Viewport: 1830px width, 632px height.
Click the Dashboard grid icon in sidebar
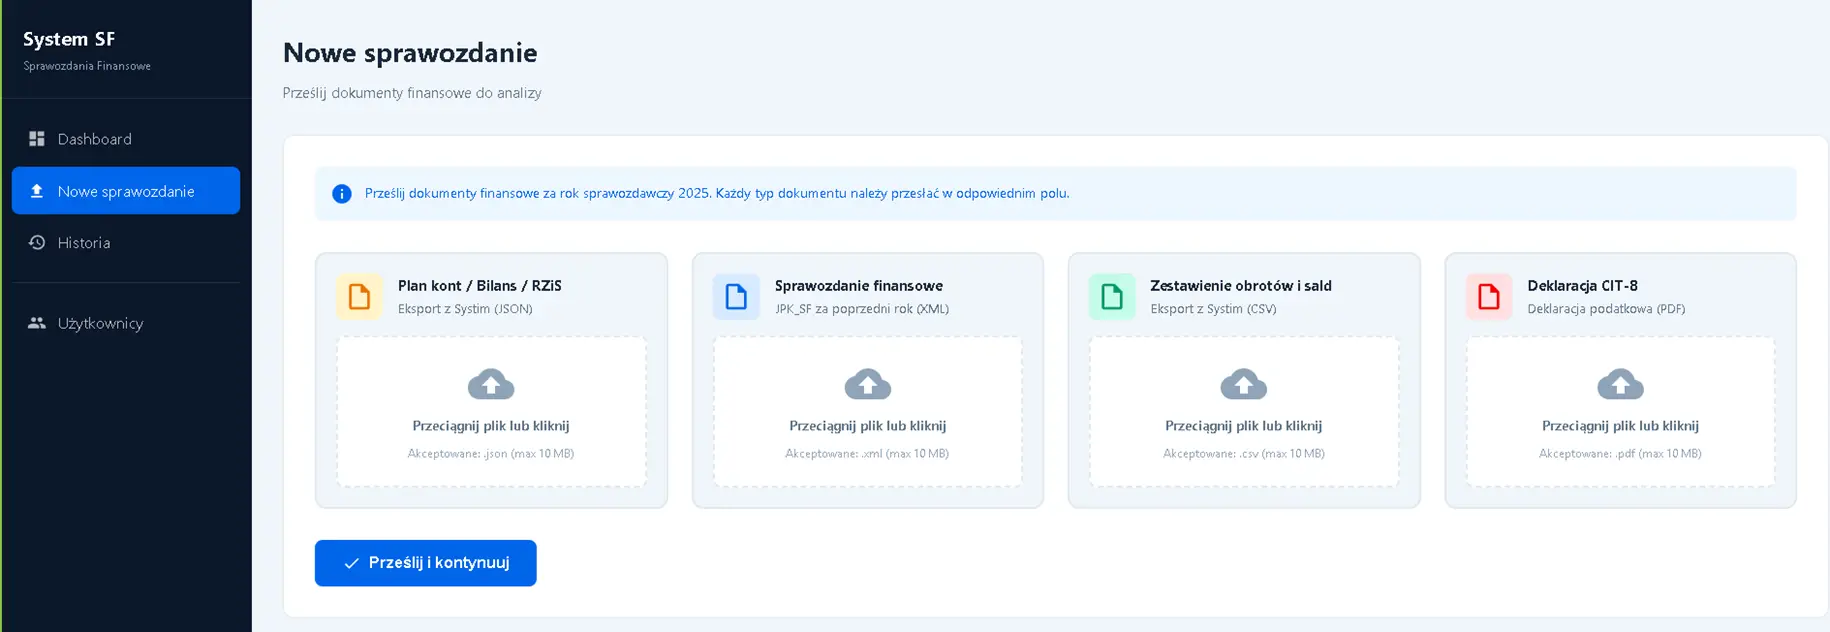point(37,139)
